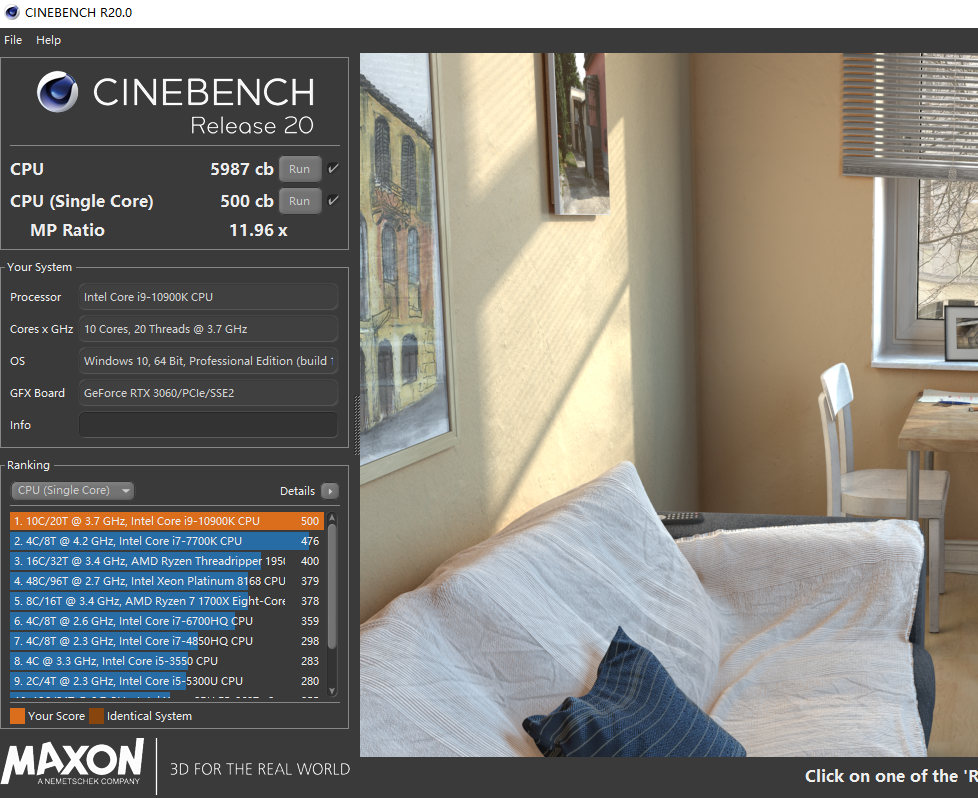978x798 pixels.
Task: Run the CPU multi-core benchmark
Action: pyautogui.click(x=299, y=169)
